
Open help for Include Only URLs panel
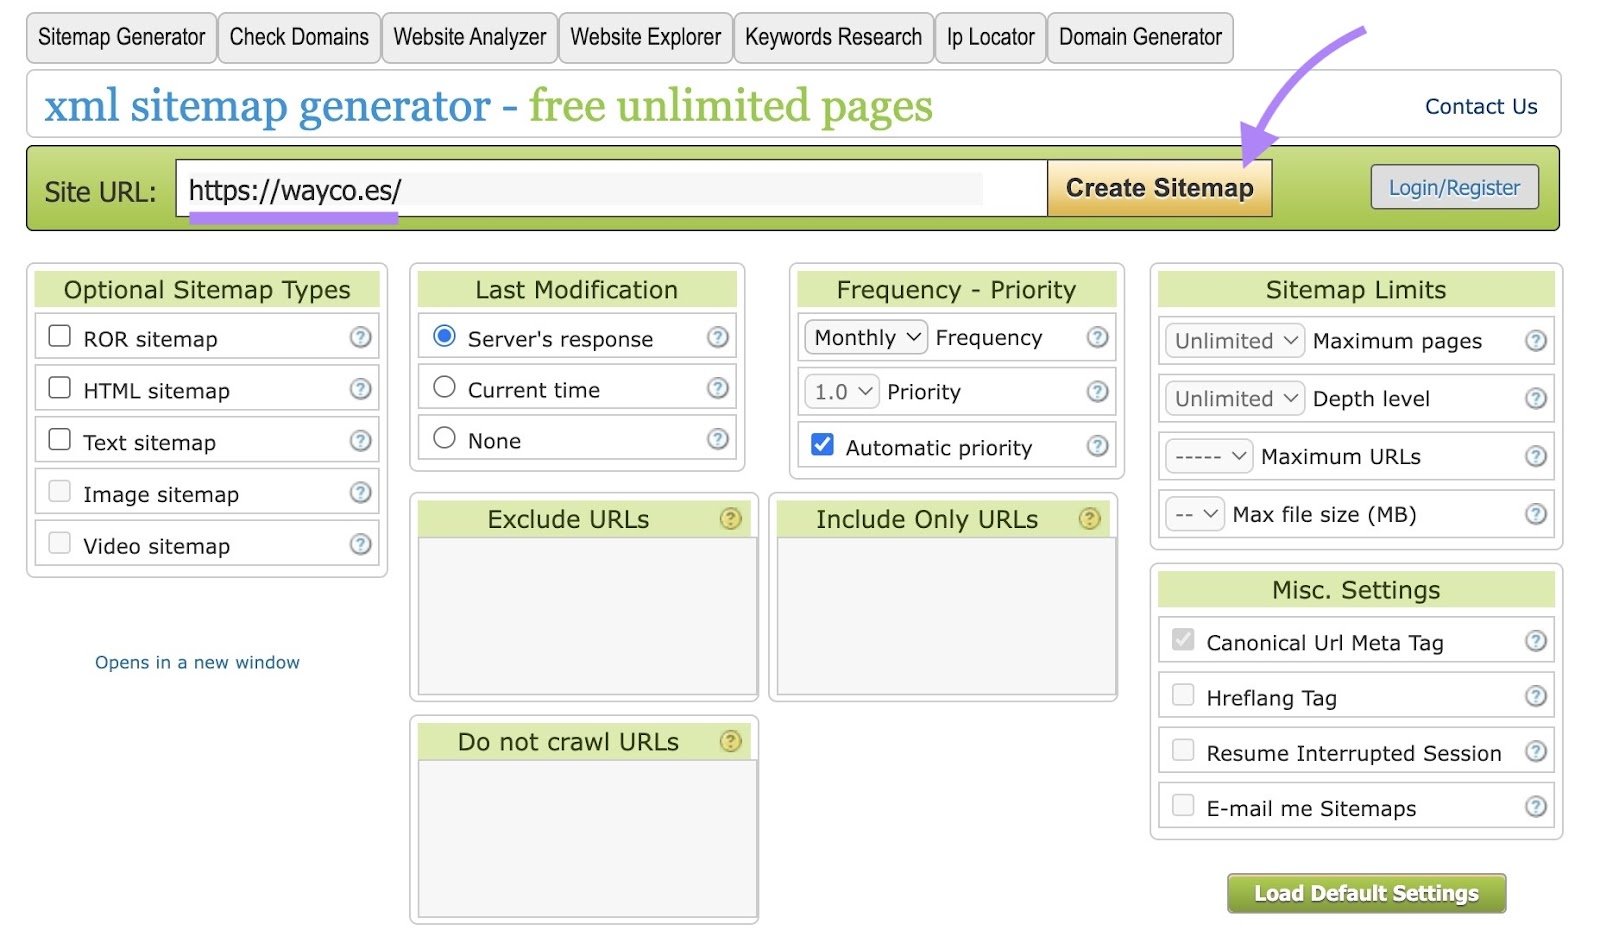1090,519
